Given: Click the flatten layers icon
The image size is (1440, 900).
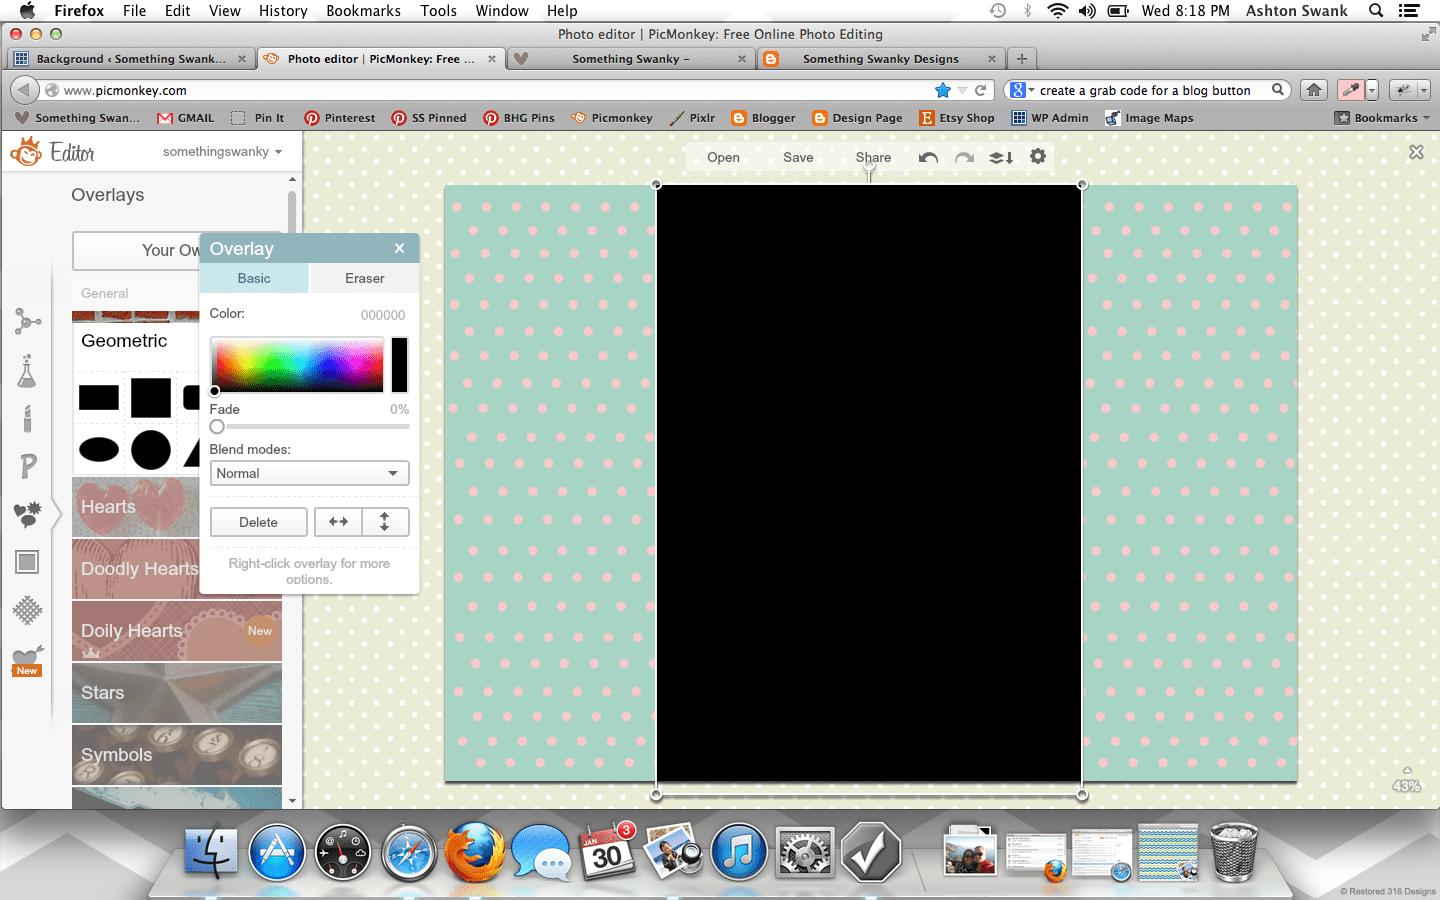Looking at the screenshot, I should click(x=1001, y=157).
